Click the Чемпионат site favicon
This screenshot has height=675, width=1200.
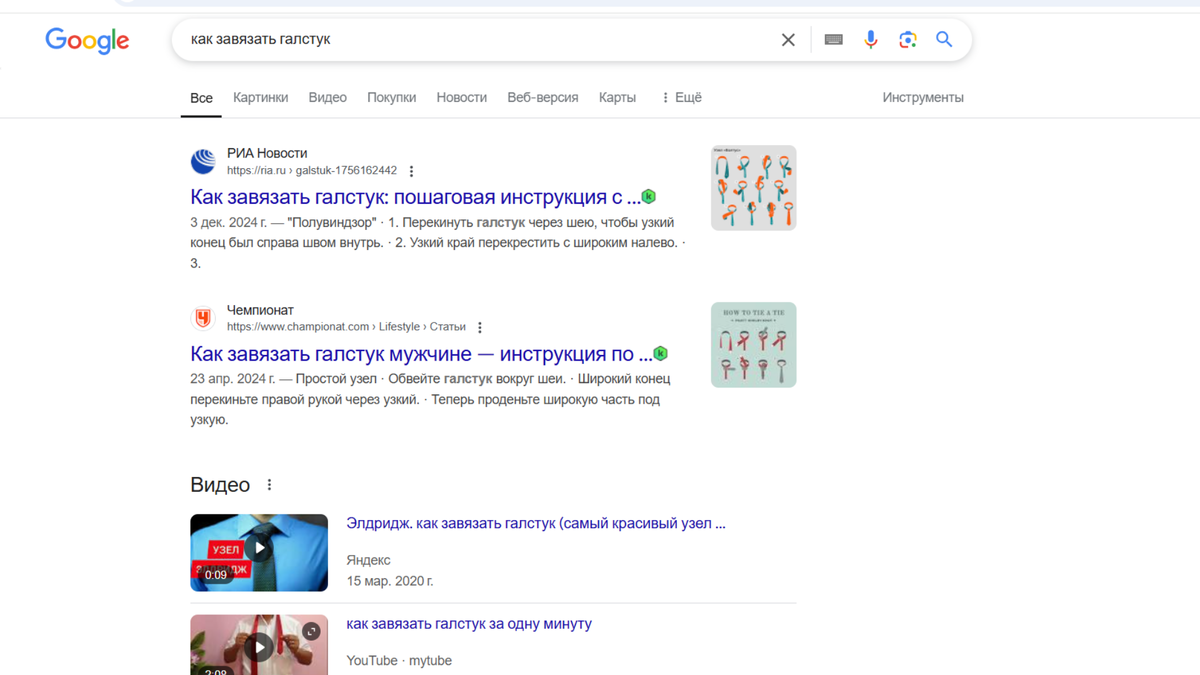203,318
